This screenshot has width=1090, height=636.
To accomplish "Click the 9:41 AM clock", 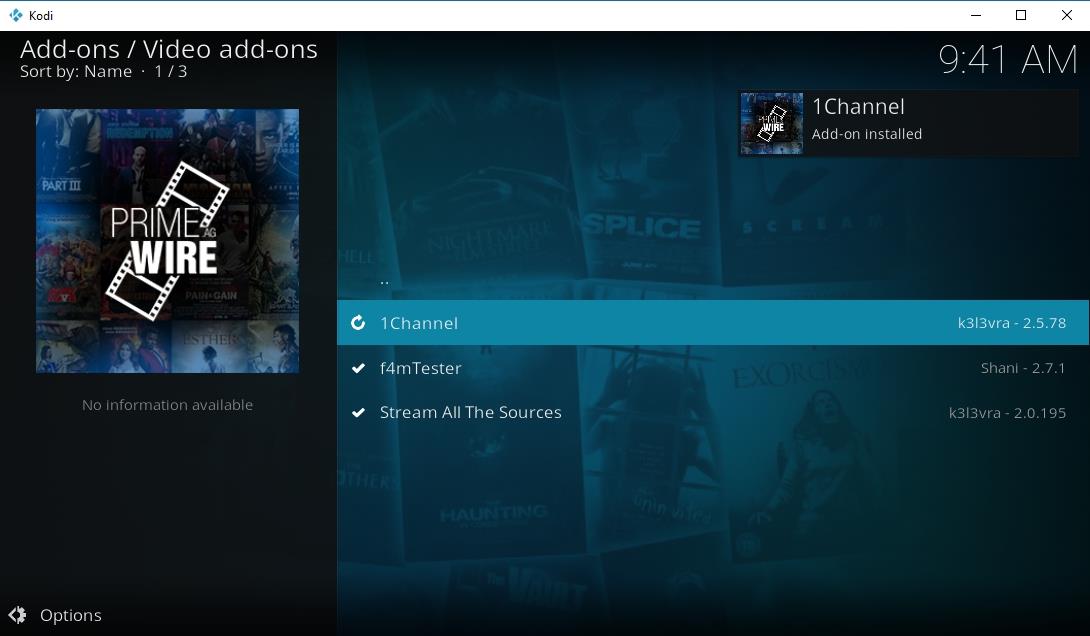I will click(x=1007, y=60).
